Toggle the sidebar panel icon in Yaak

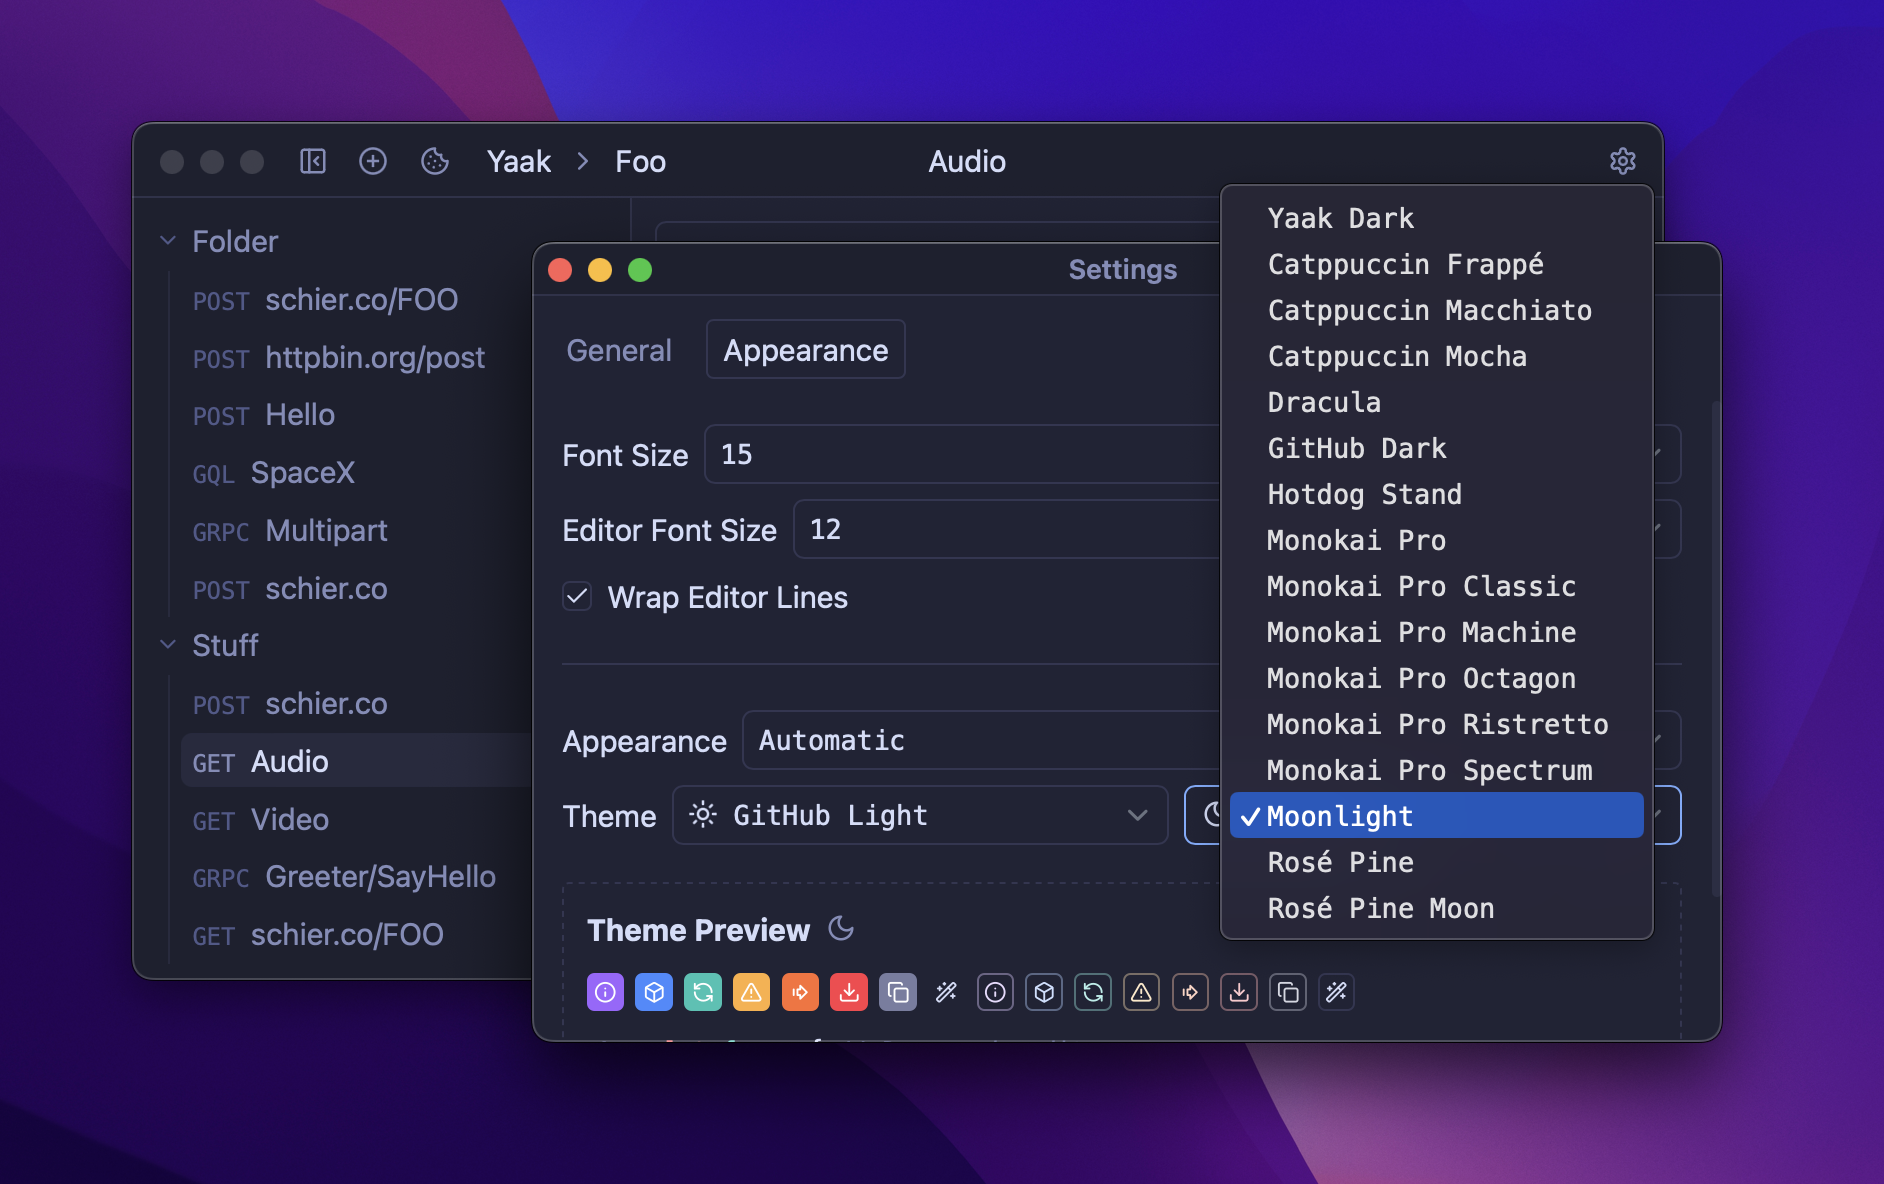pos(313,161)
